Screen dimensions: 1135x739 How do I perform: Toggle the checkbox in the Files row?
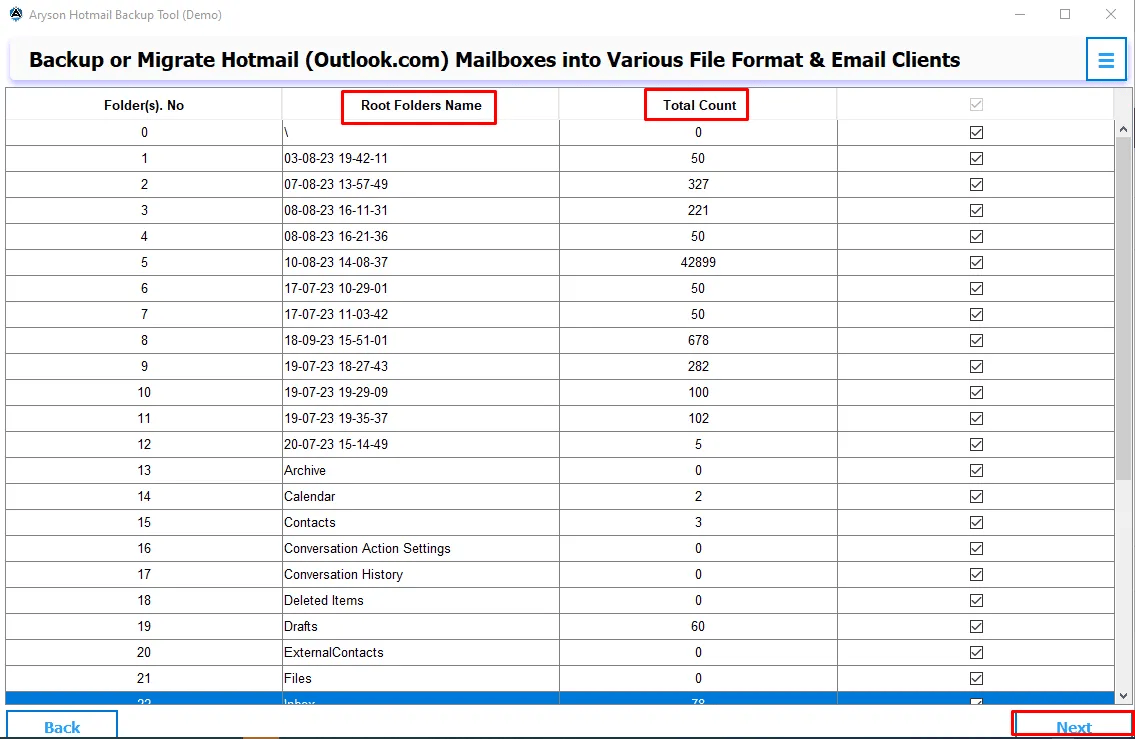point(976,679)
